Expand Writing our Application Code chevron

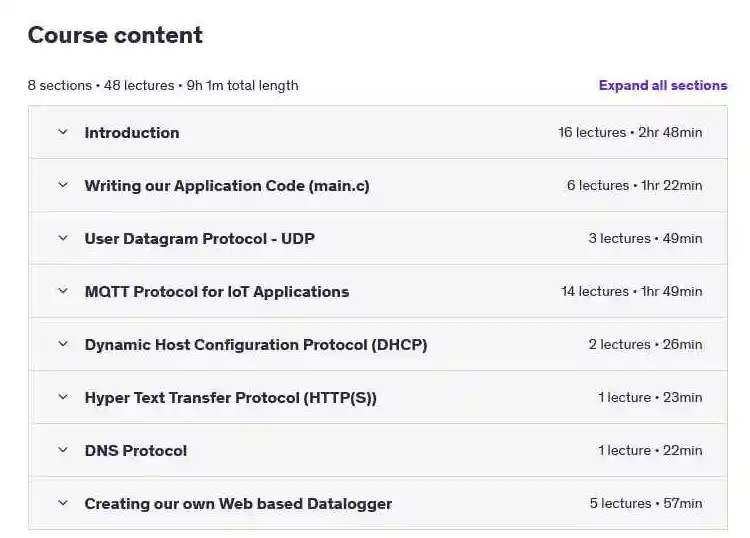point(63,185)
